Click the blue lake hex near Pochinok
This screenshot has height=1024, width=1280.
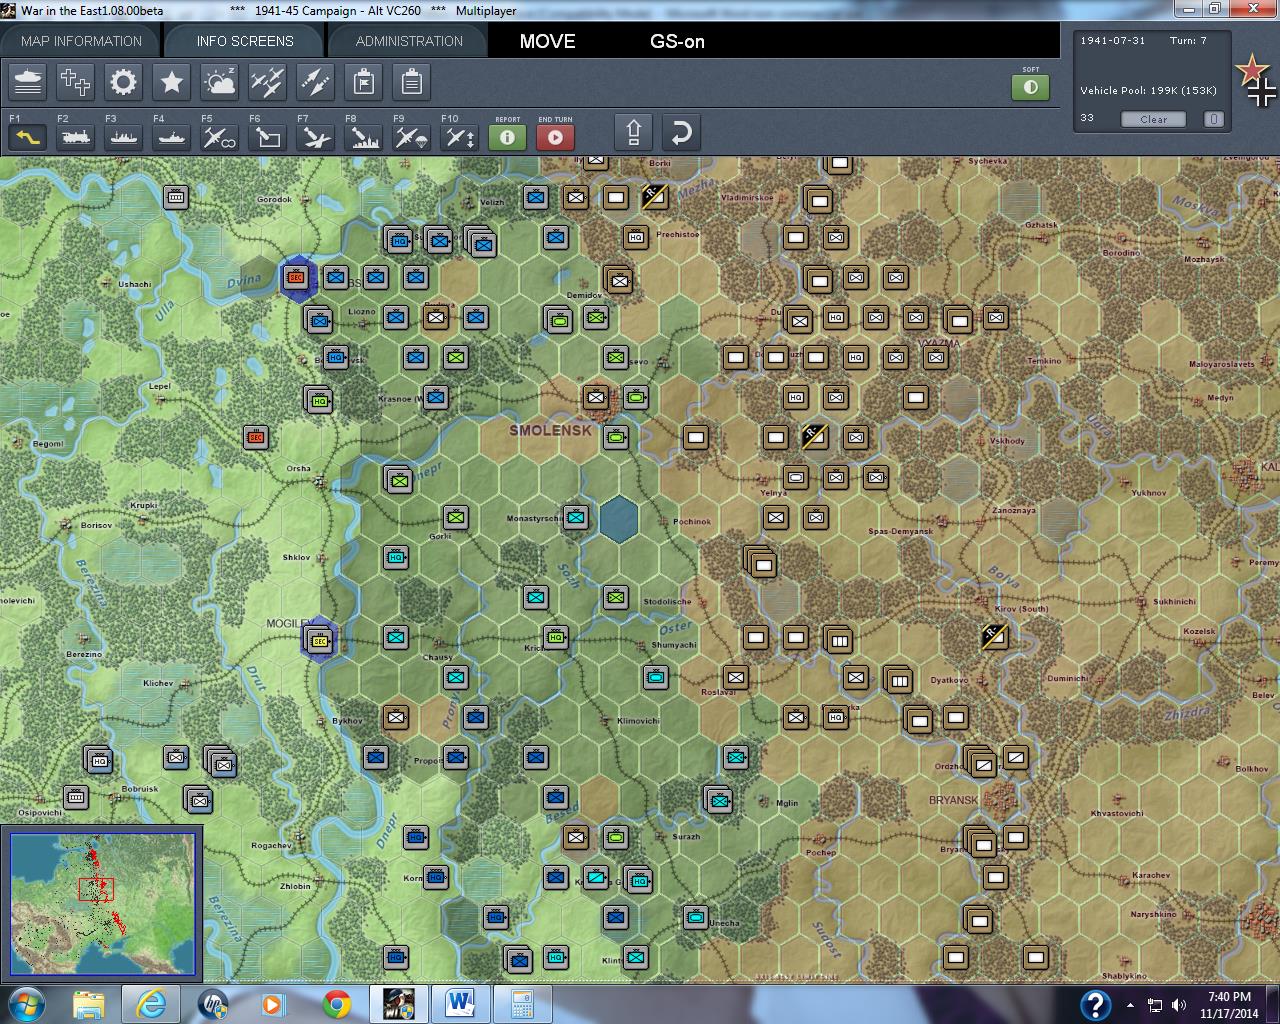[620, 519]
